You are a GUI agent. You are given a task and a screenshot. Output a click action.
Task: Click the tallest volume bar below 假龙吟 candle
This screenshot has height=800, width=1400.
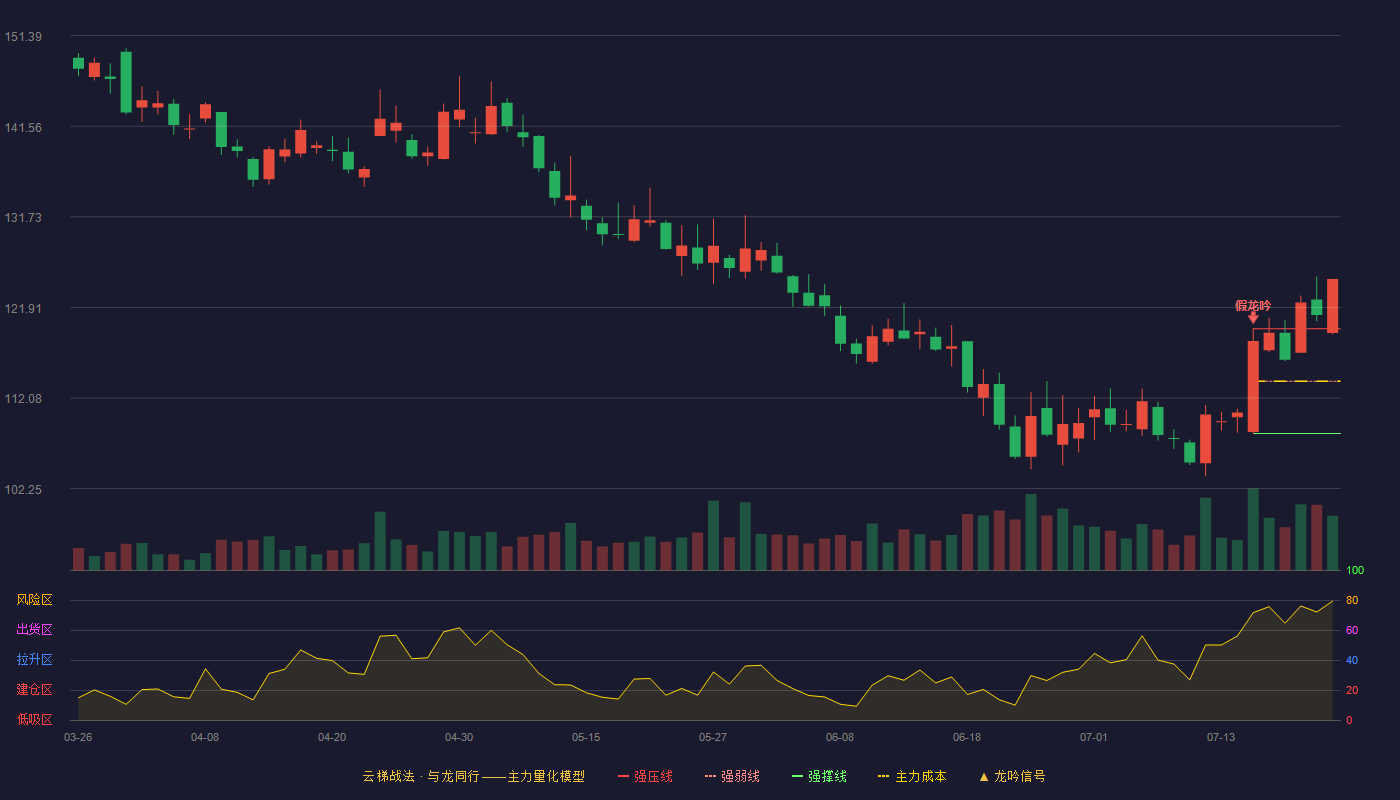coord(1253,529)
